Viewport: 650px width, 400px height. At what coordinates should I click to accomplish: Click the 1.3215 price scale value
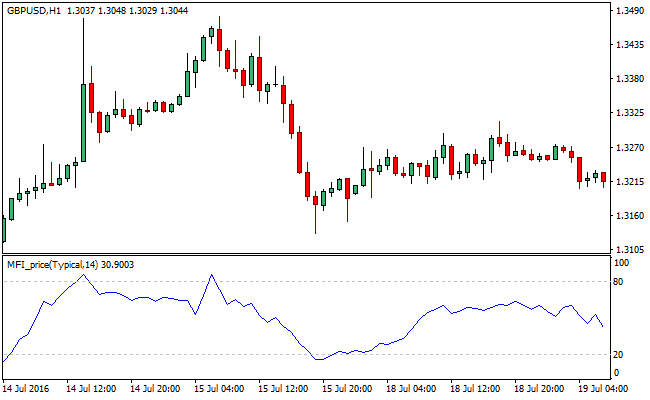628,182
